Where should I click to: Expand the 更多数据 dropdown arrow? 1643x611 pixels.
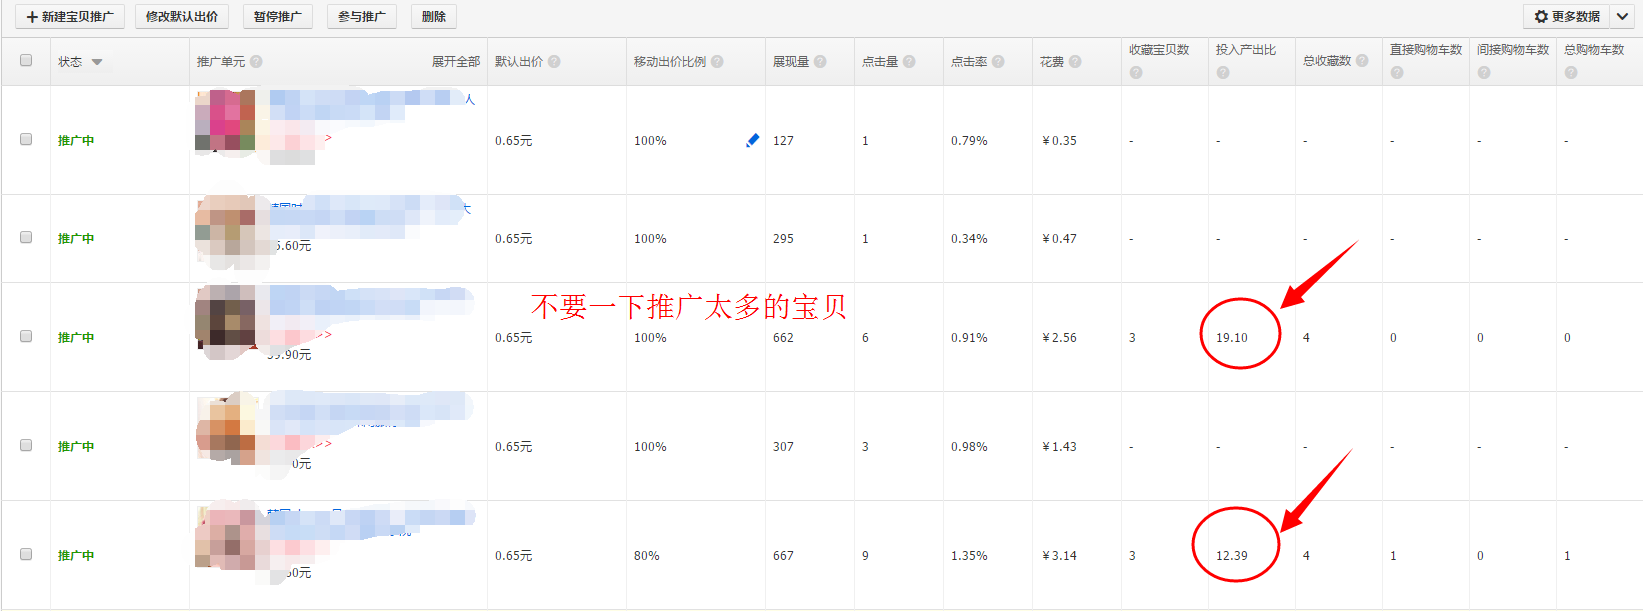pos(1622,16)
